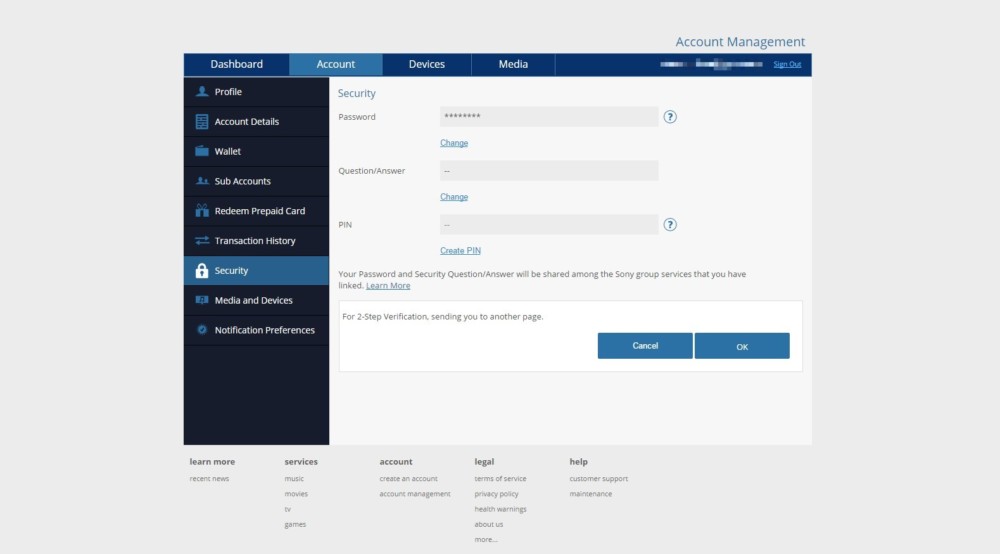Click the Wallet icon in sidebar
1000x554 pixels.
click(x=202, y=151)
